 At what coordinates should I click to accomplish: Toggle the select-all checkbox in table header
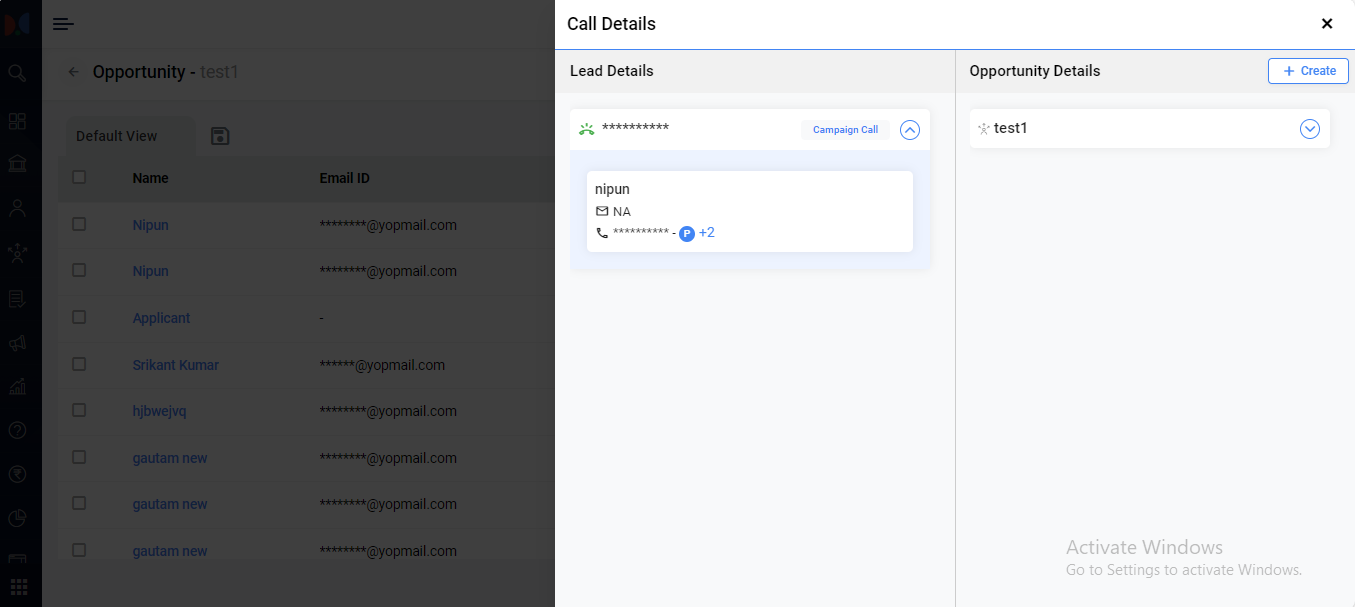[79, 177]
